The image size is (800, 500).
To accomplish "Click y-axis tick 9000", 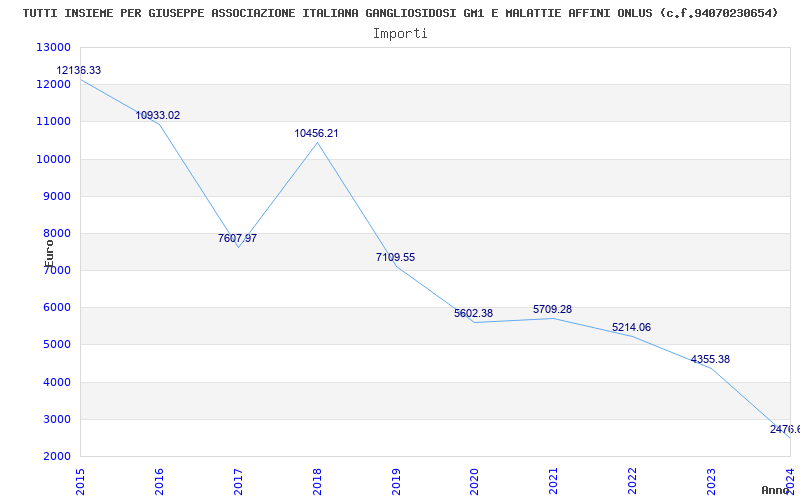I will (56, 196).
